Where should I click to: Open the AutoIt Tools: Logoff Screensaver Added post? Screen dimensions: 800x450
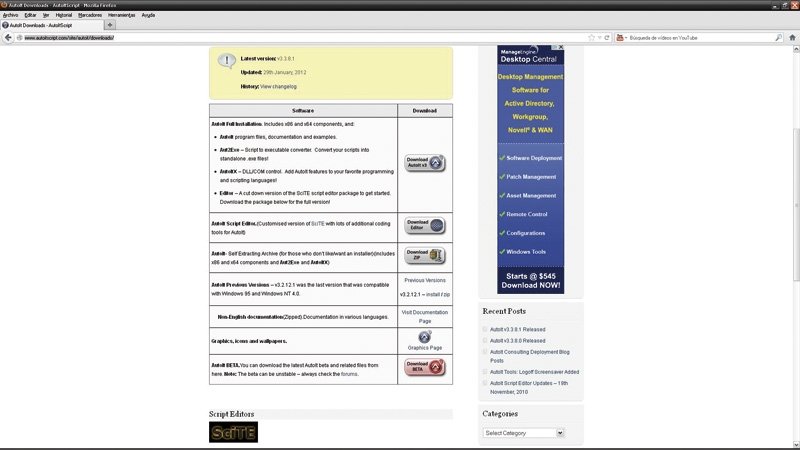click(534, 372)
